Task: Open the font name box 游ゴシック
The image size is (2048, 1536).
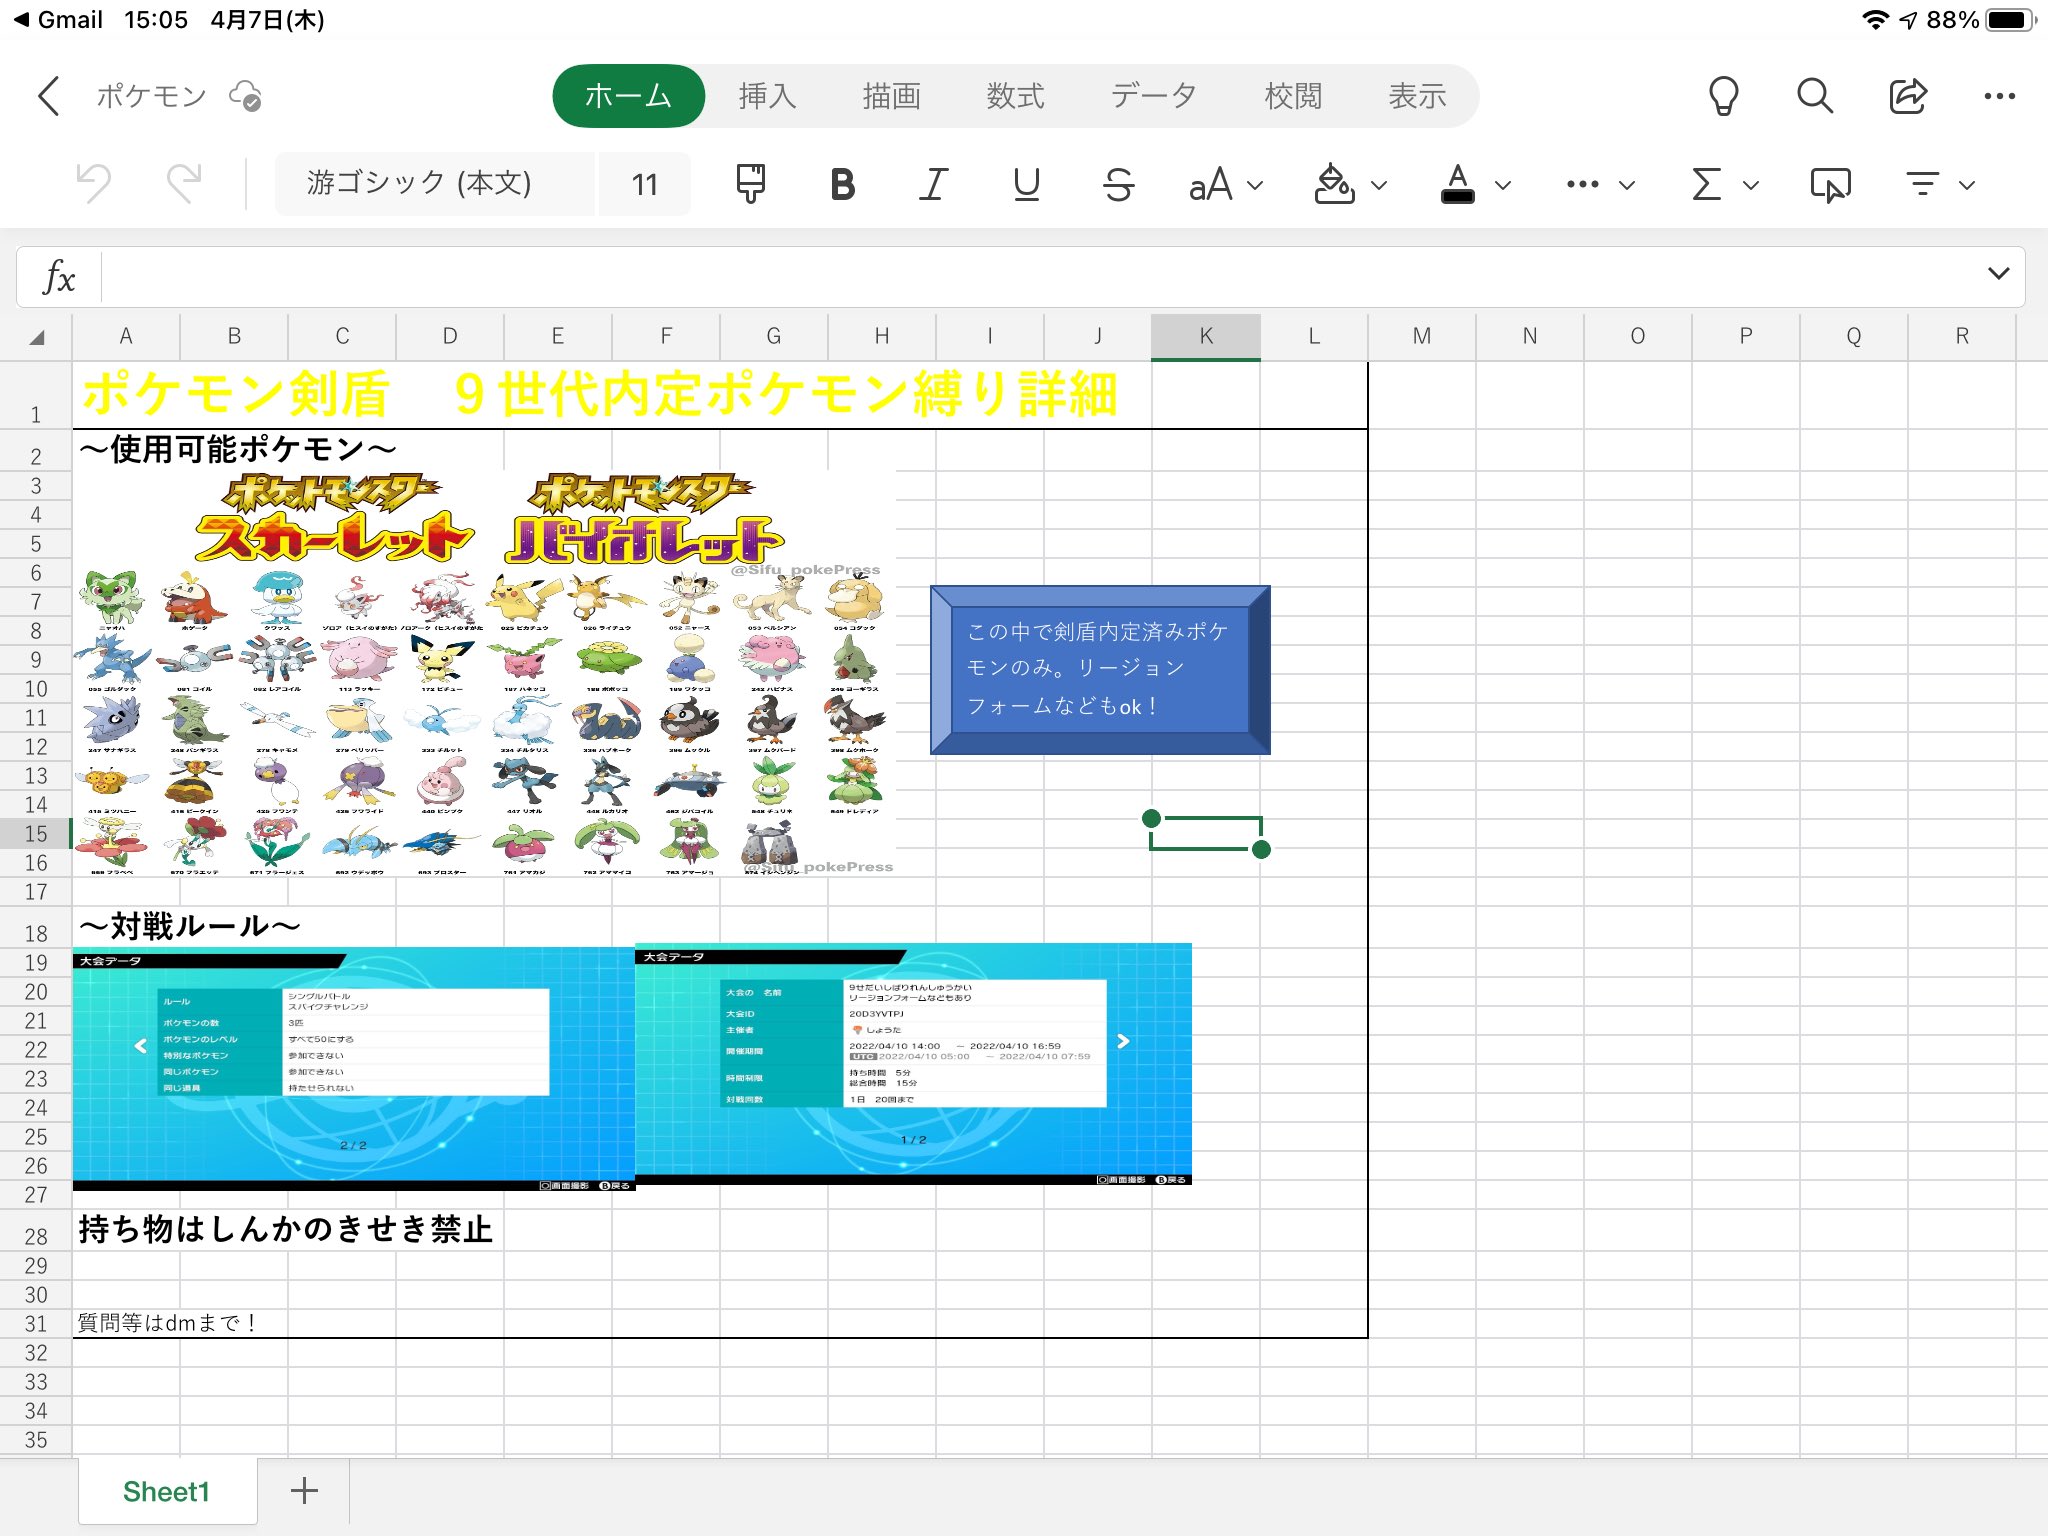Action: (x=434, y=184)
